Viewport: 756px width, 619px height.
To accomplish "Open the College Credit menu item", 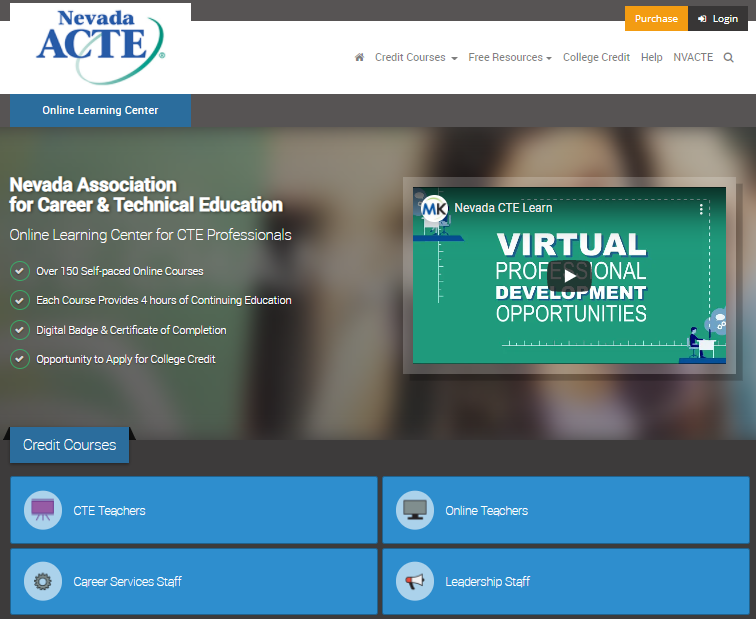I will point(596,57).
